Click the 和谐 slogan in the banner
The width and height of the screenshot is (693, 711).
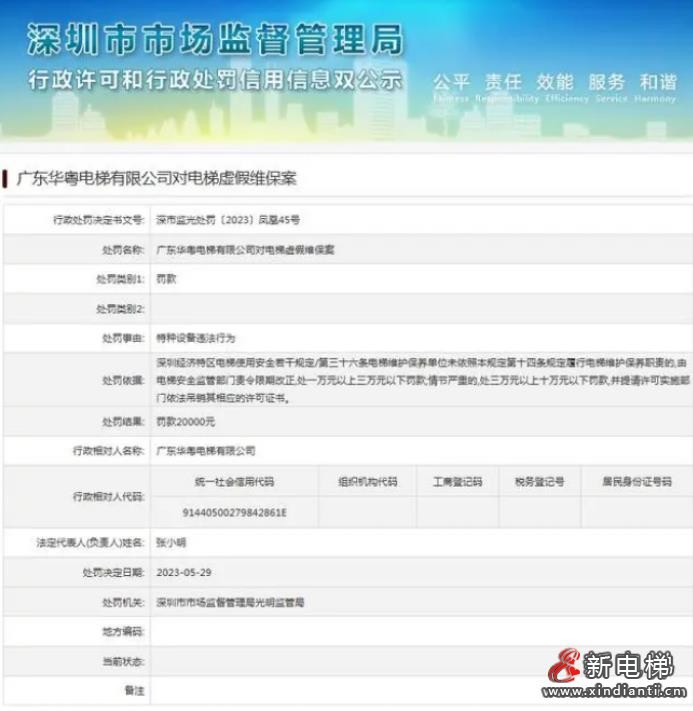[x=658, y=83]
